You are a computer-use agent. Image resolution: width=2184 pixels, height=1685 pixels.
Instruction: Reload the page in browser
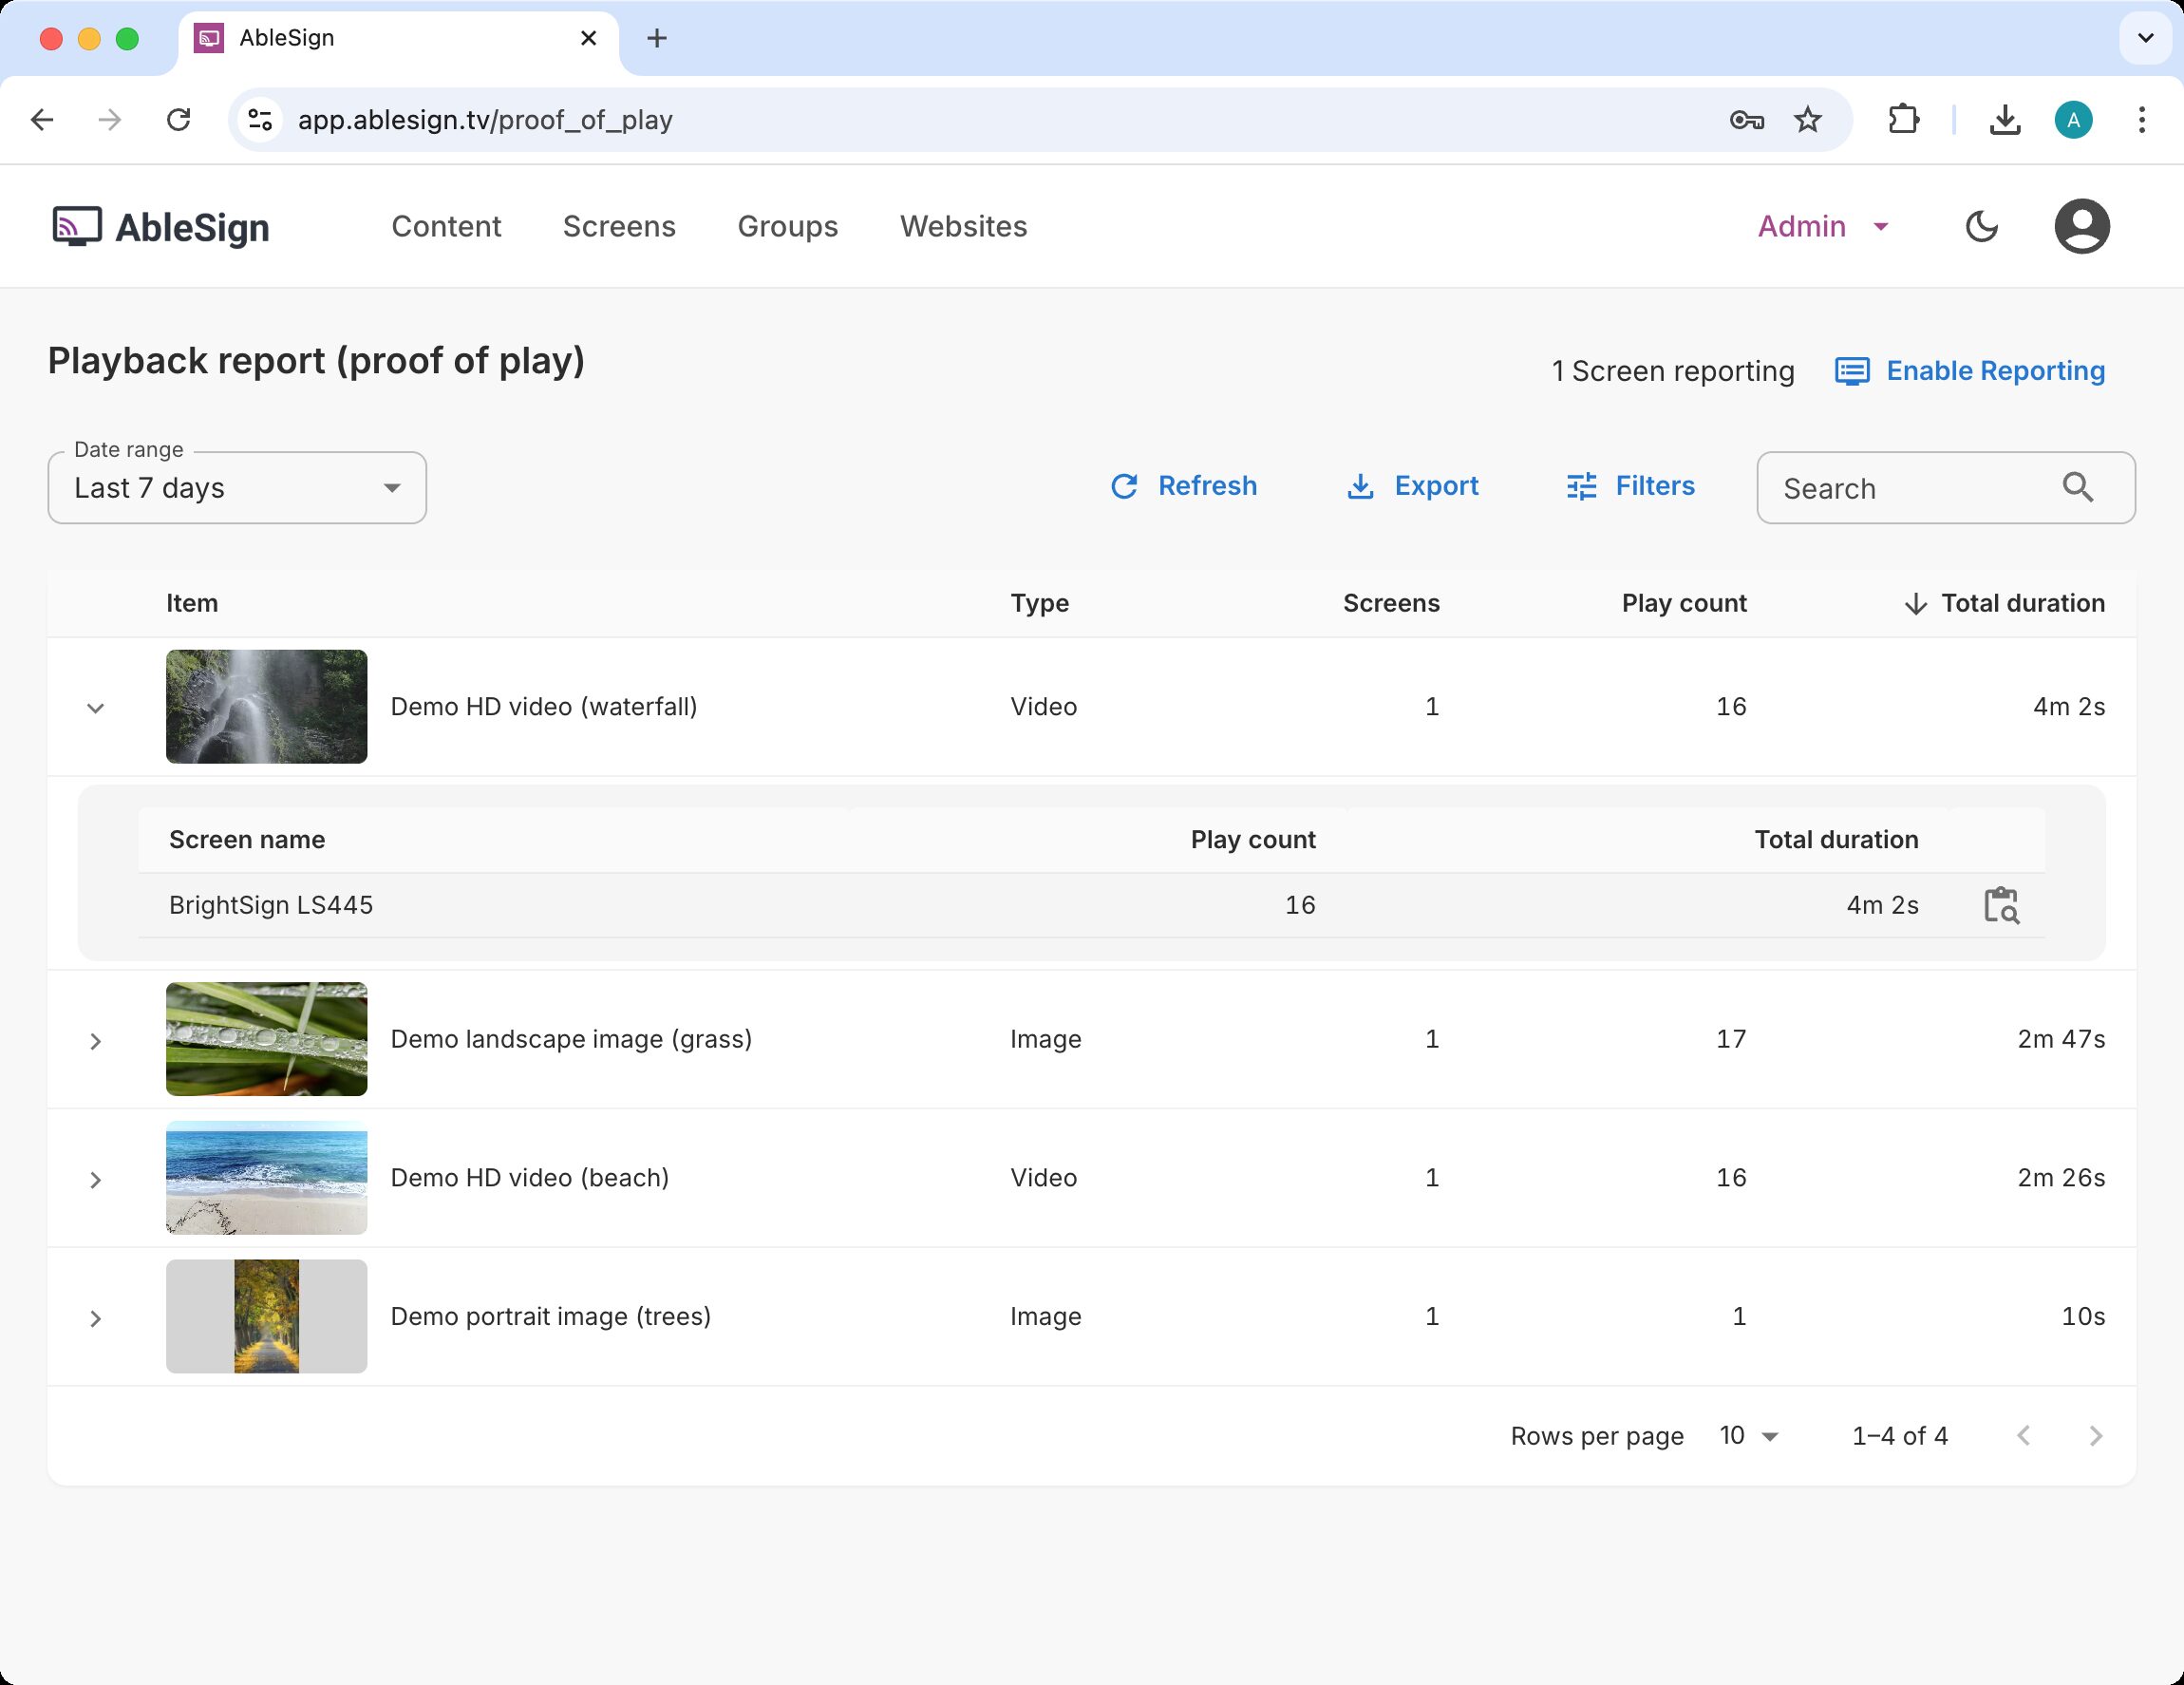(x=179, y=120)
